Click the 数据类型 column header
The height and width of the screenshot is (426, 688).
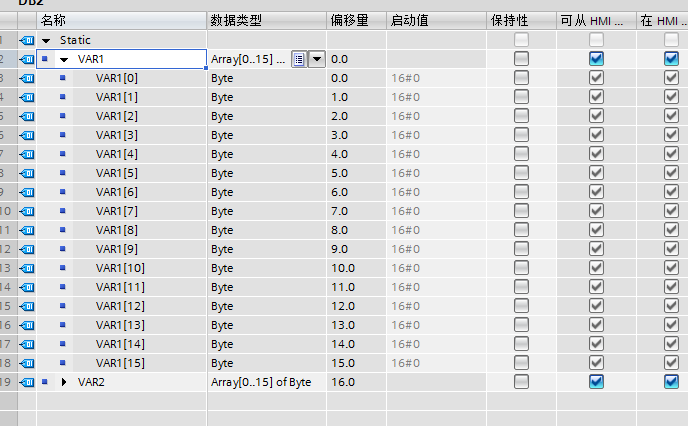coord(267,21)
